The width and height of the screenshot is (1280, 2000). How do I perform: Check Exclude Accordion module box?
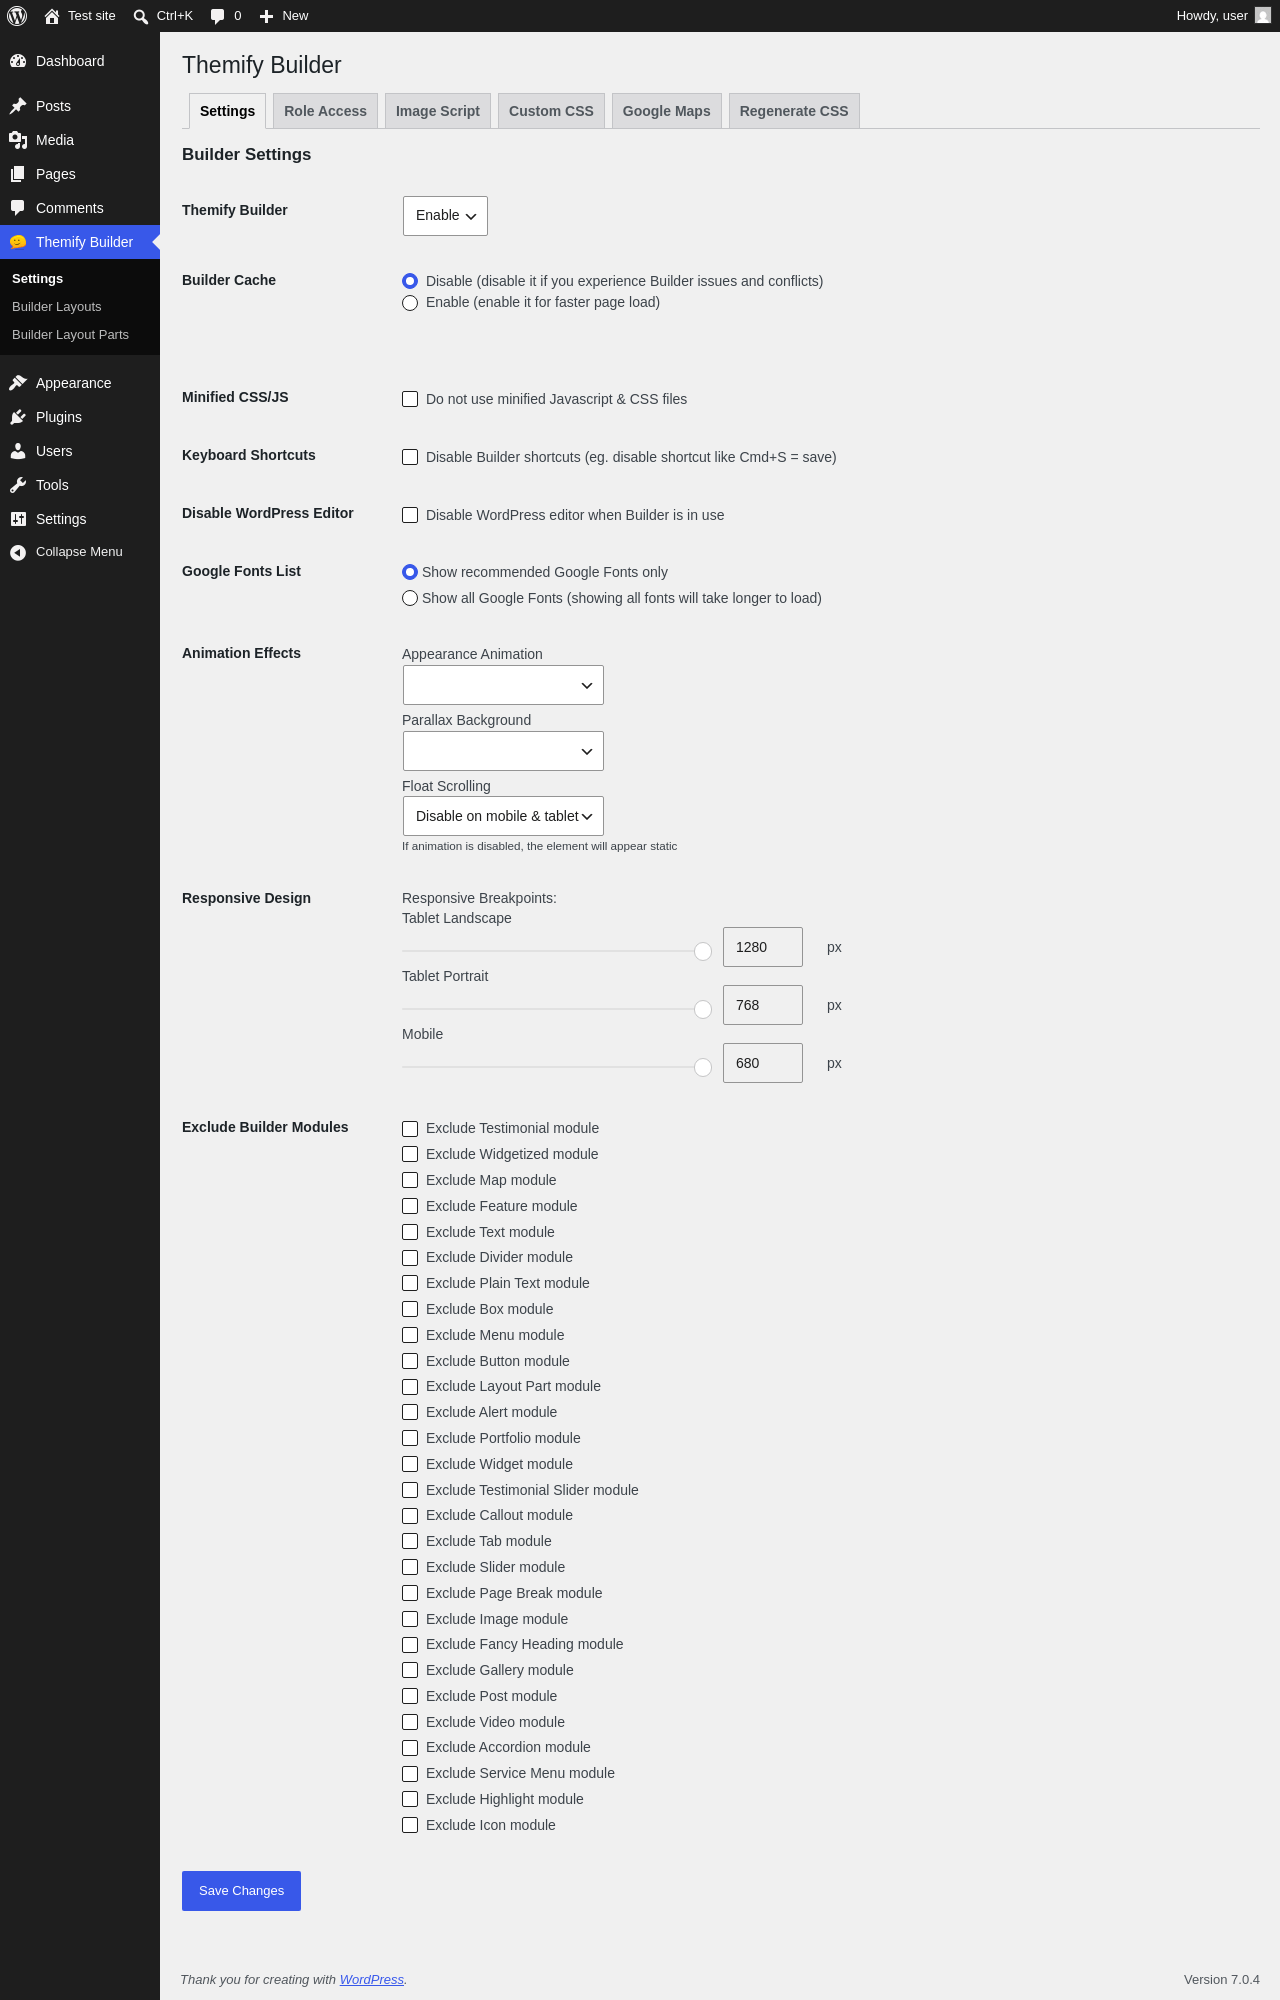point(410,1748)
